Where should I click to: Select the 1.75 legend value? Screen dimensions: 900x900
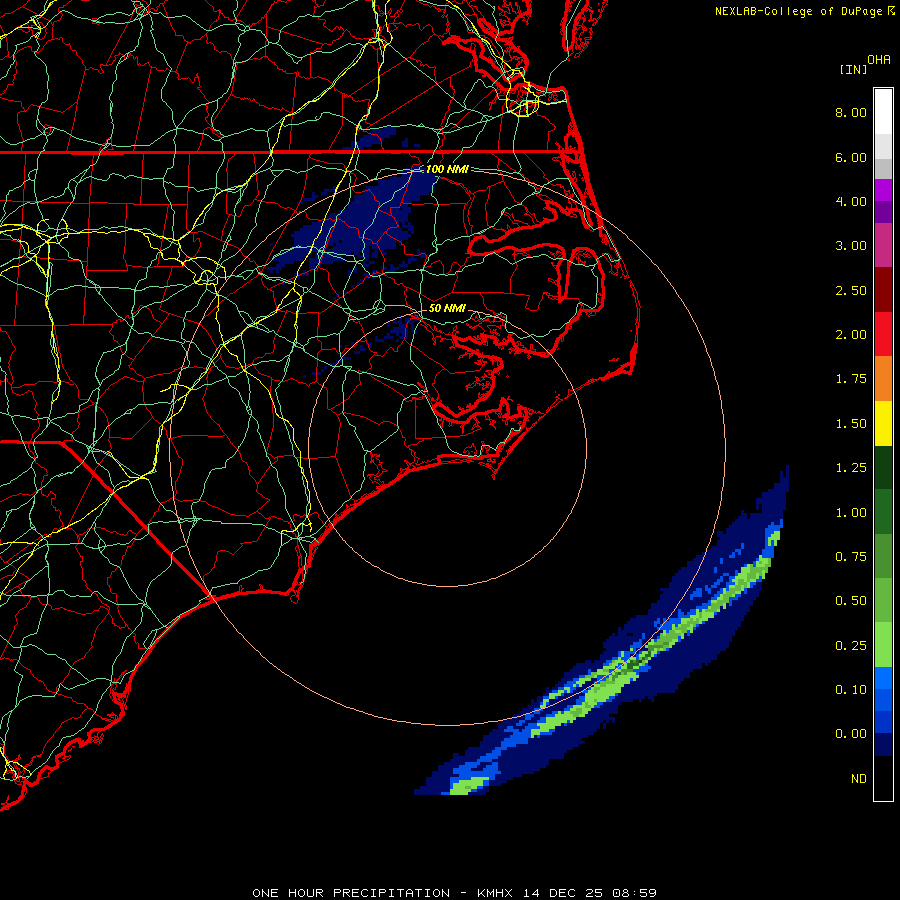851,379
